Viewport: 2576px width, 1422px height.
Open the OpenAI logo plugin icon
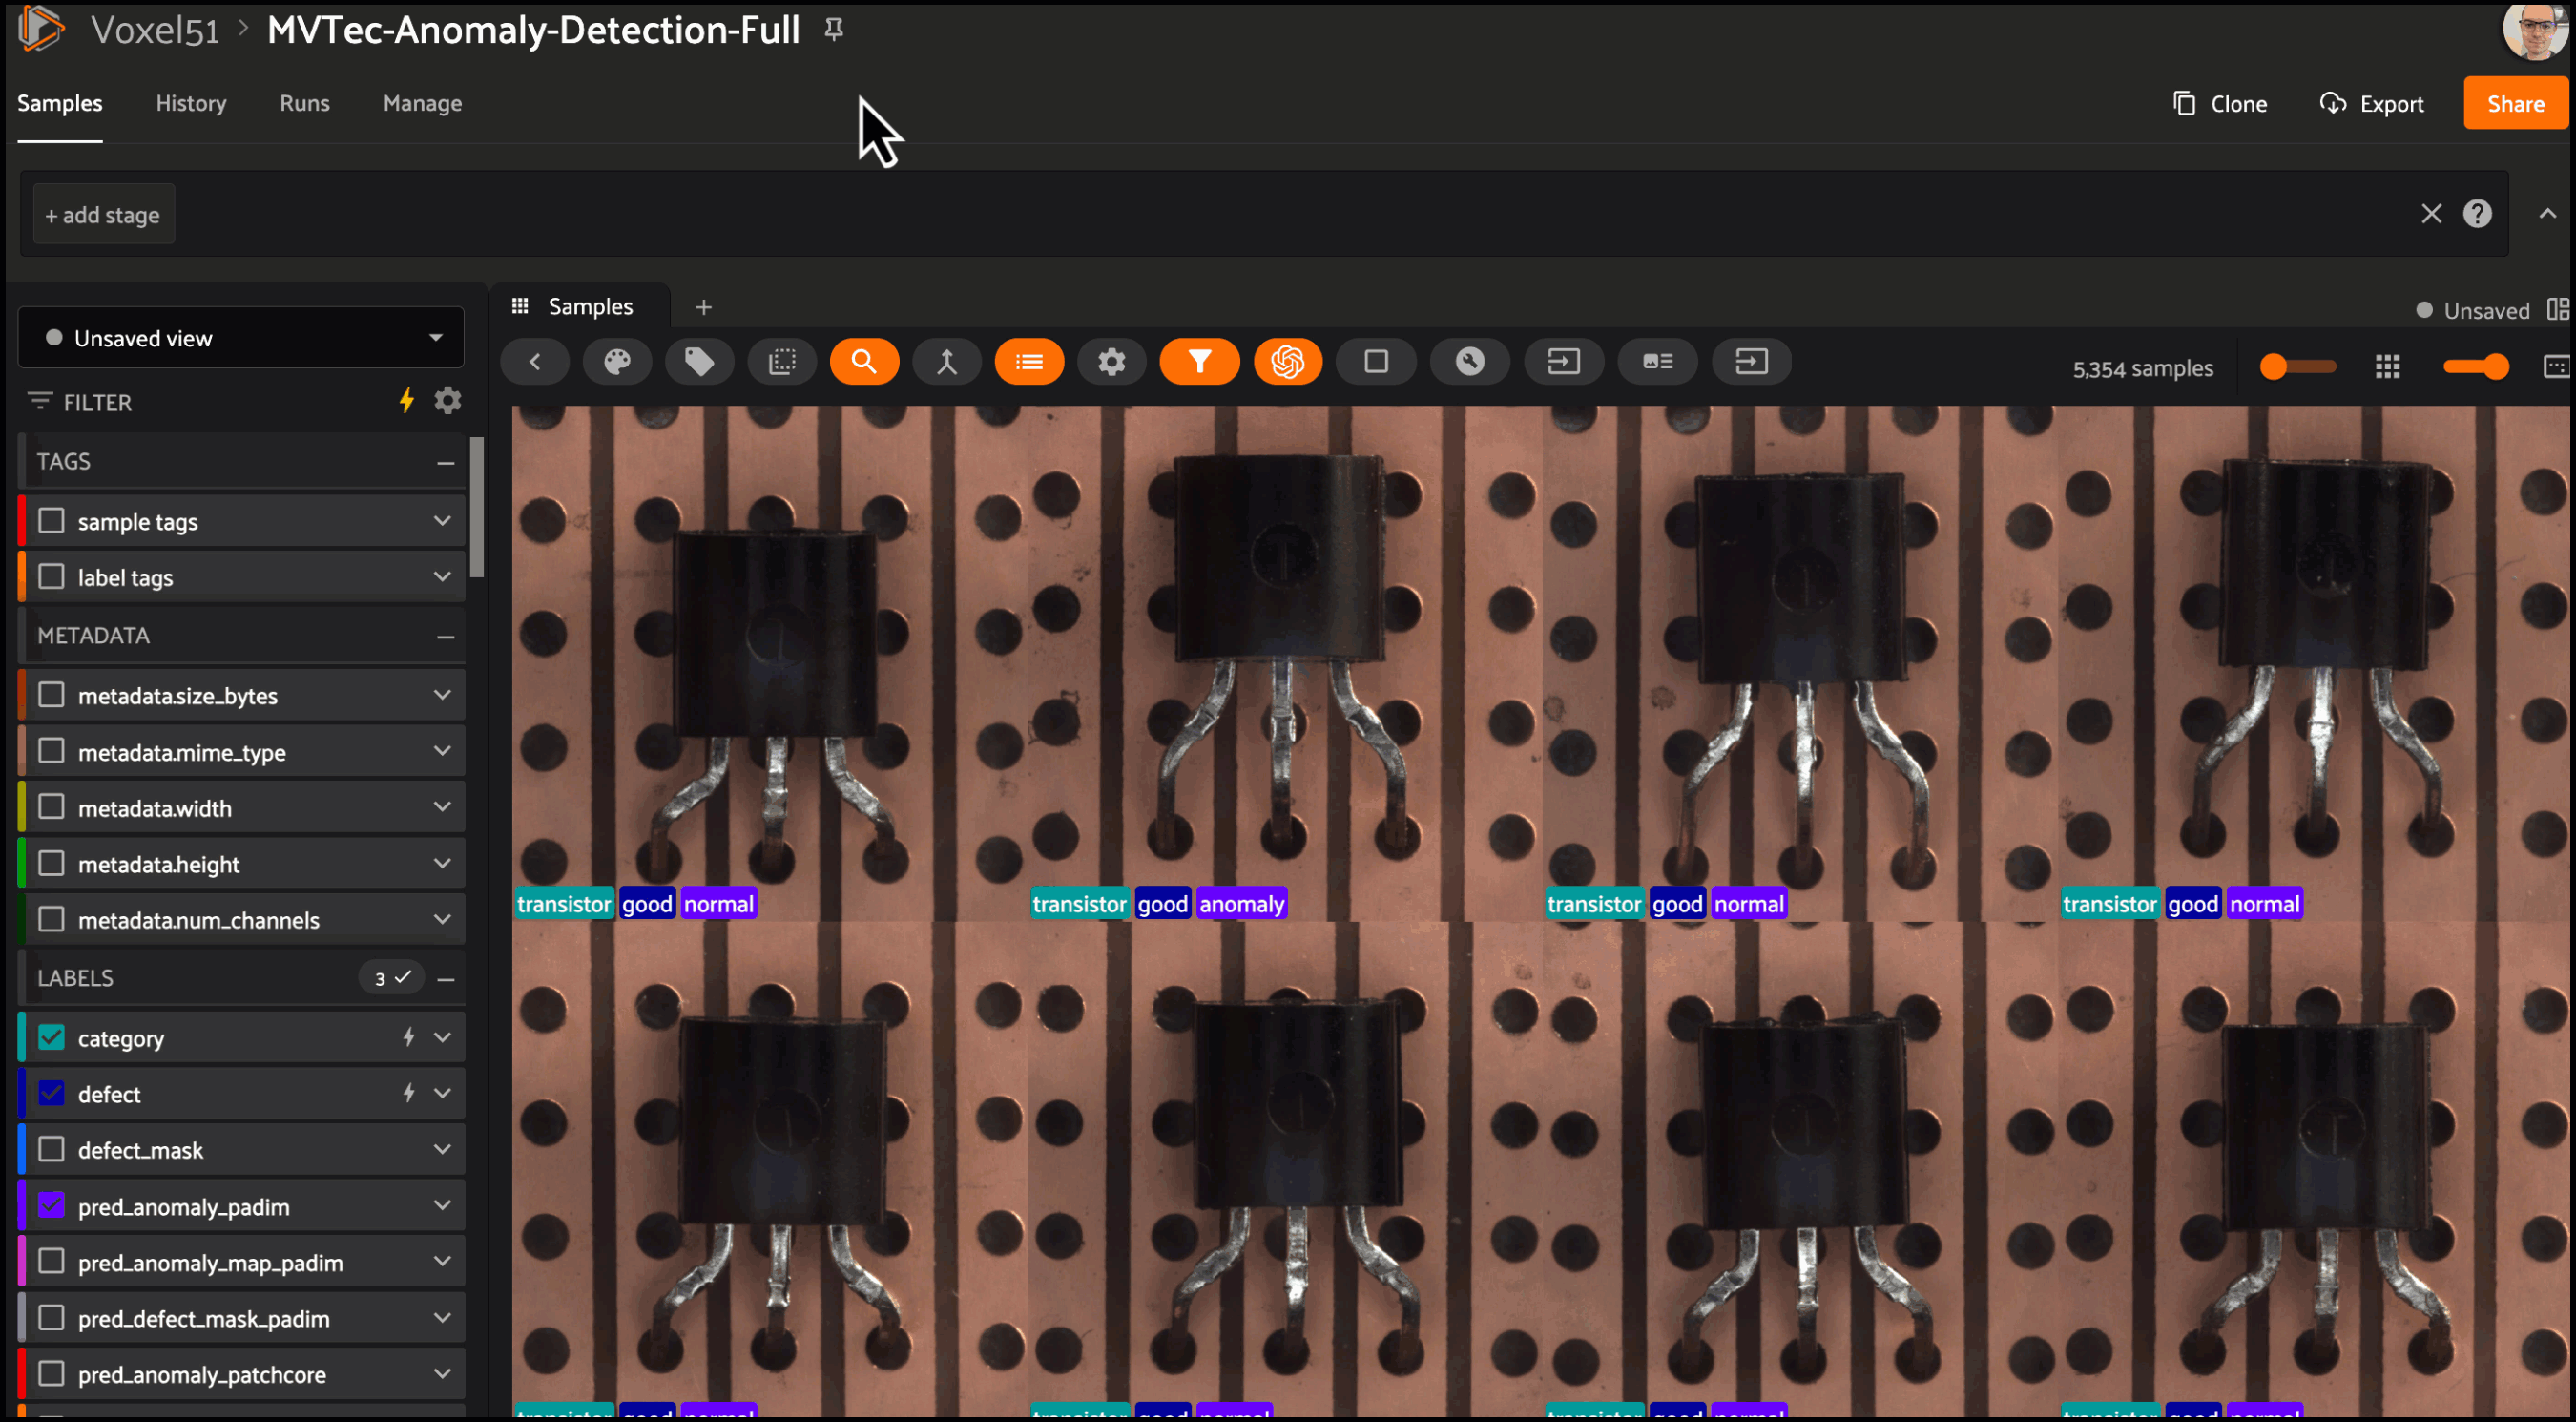(1287, 362)
